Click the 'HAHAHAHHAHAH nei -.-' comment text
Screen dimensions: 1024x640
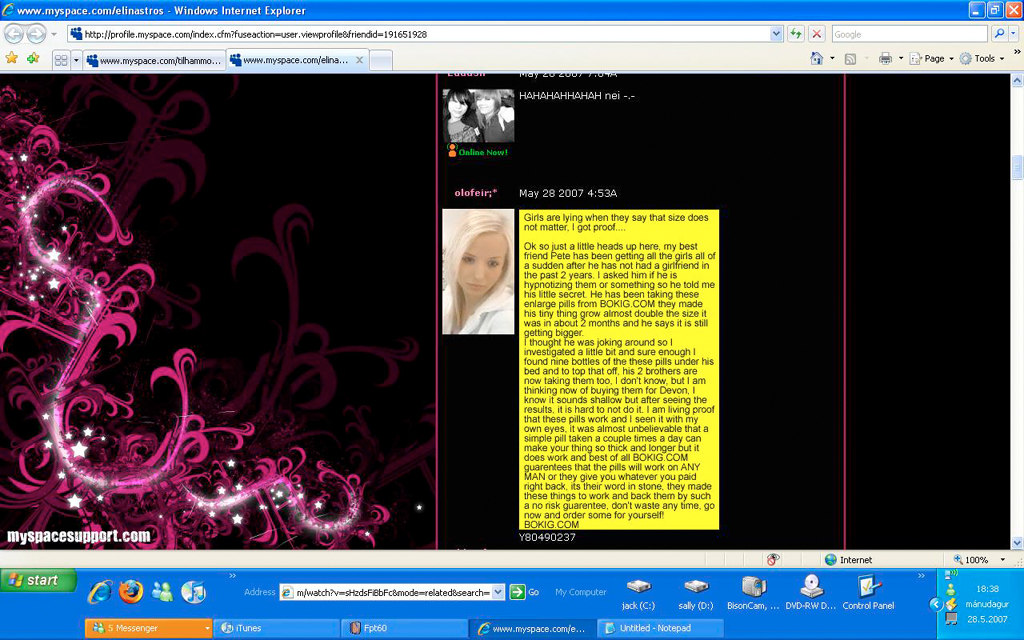click(577, 95)
